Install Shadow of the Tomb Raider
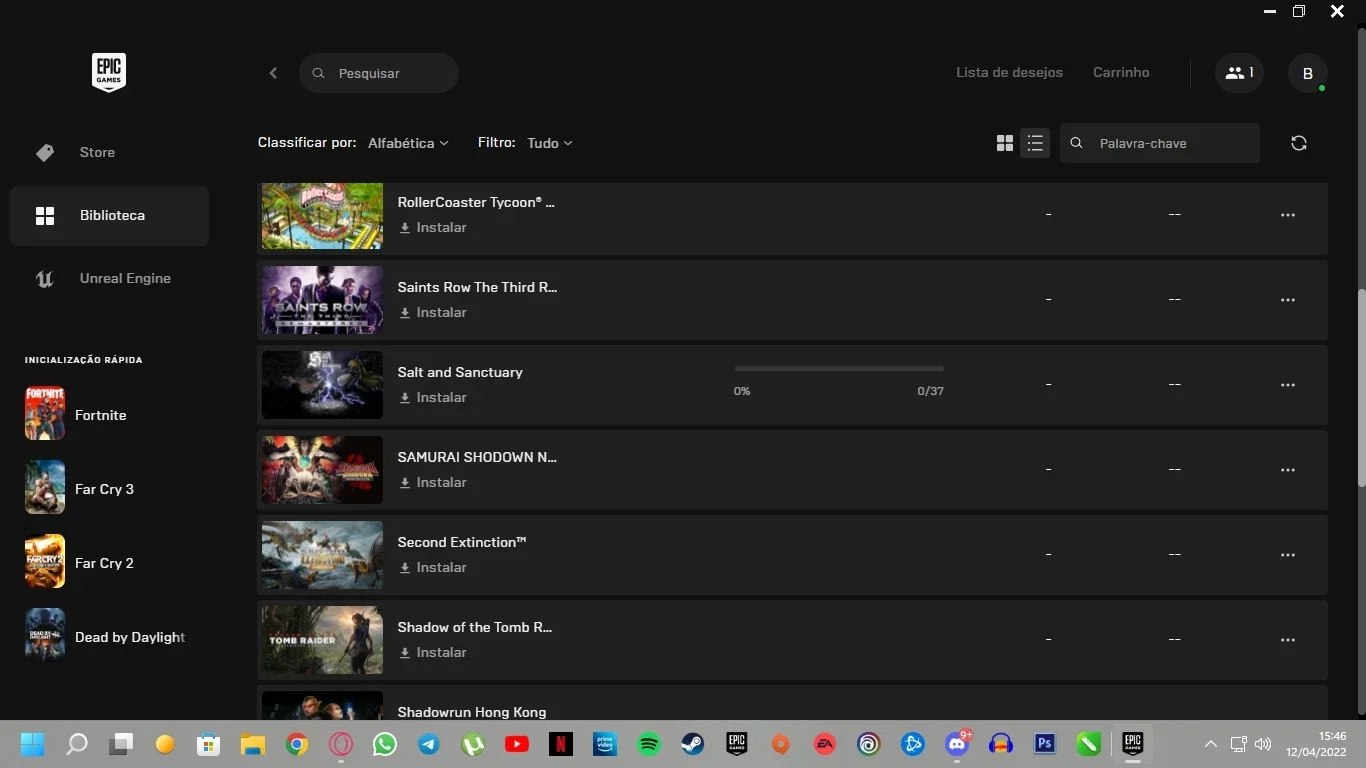The image size is (1366, 768). [433, 652]
